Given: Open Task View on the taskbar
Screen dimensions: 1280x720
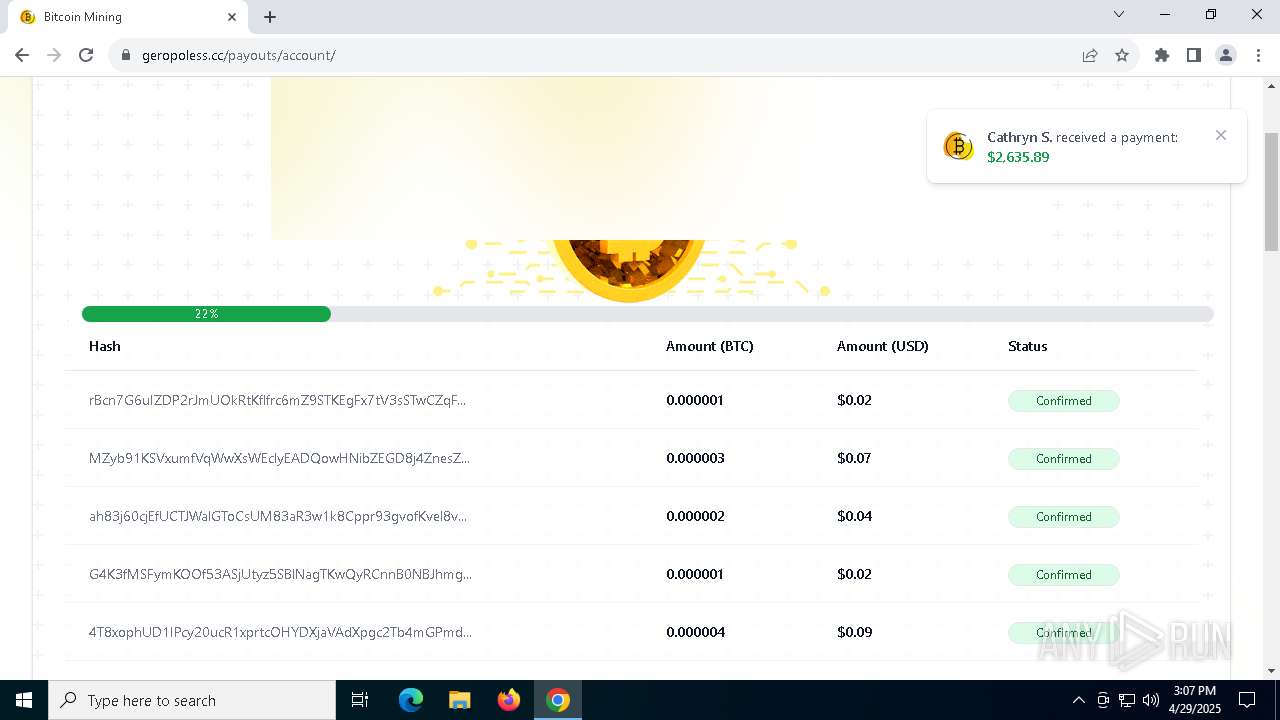Looking at the screenshot, I should pos(360,700).
